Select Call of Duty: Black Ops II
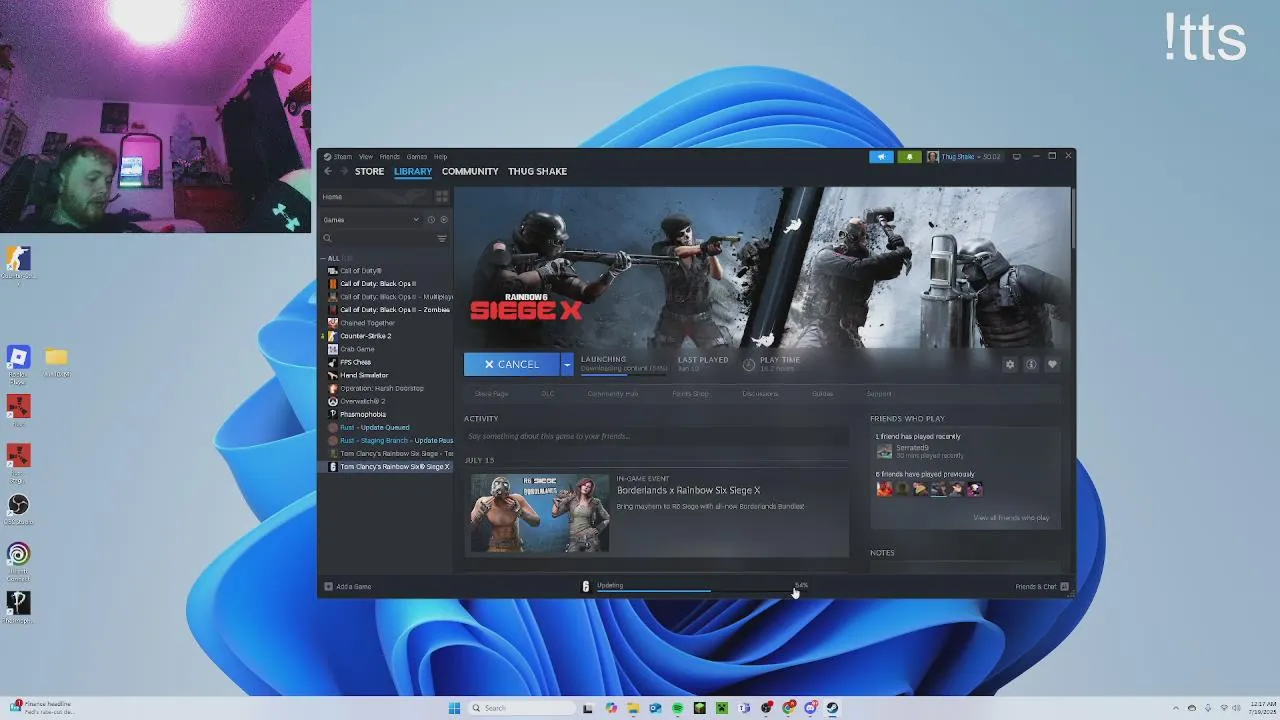This screenshot has width=1280, height=720. pos(378,284)
